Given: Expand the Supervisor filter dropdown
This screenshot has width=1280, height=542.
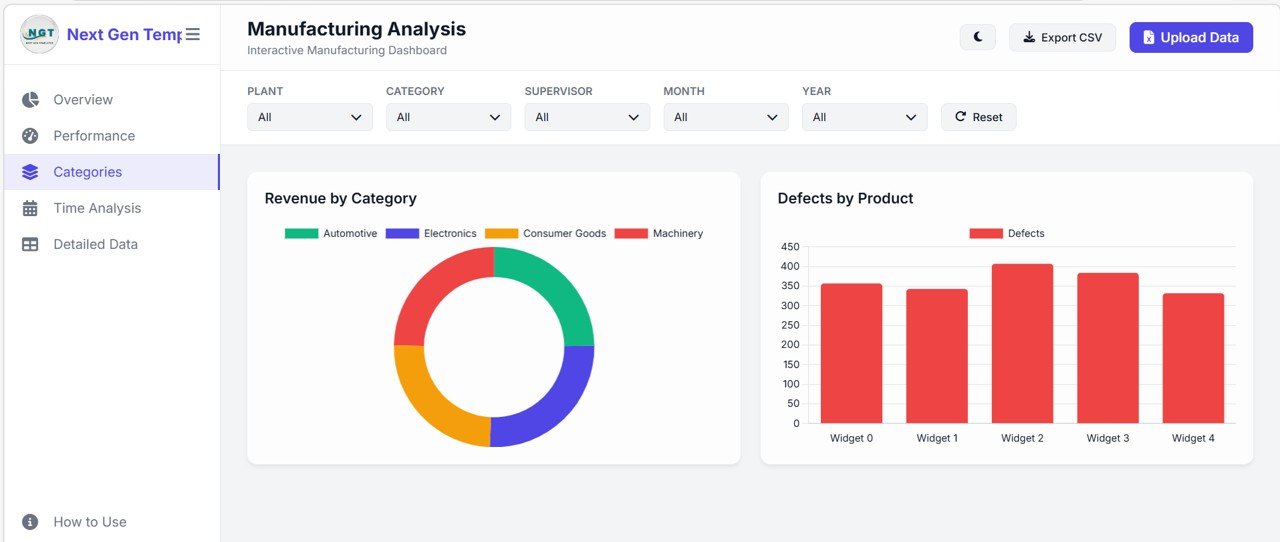Looking at the screenshot, I should point(587,117).
